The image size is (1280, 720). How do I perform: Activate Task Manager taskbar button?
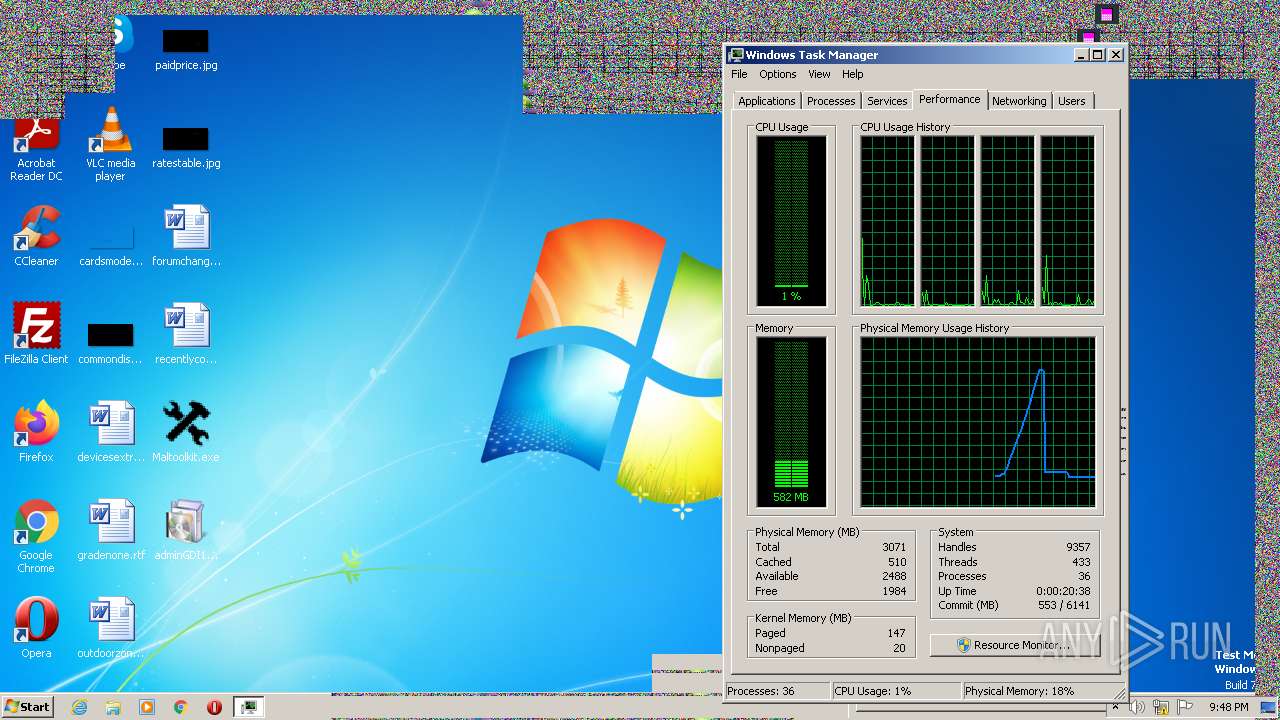pyautogui.click(x=248, y=707)
